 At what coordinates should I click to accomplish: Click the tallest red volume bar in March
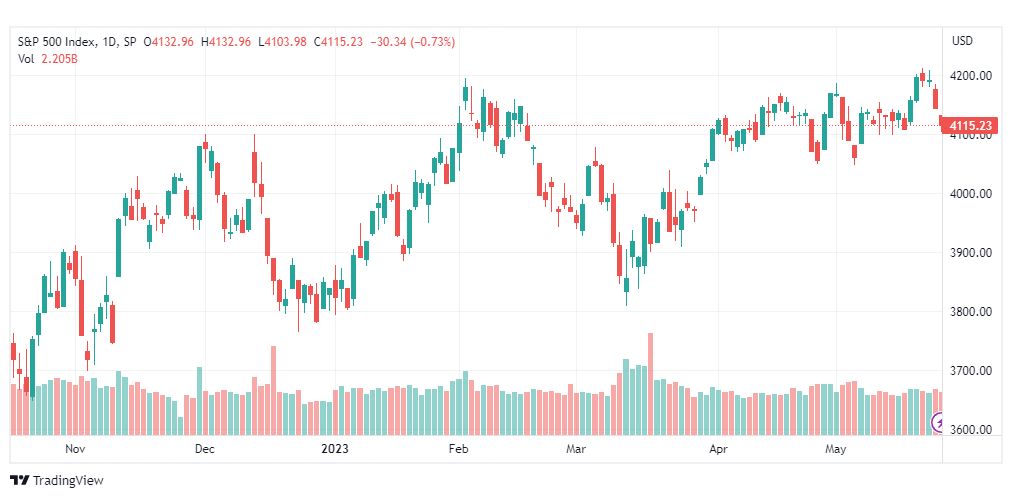[x=650, y=384]
